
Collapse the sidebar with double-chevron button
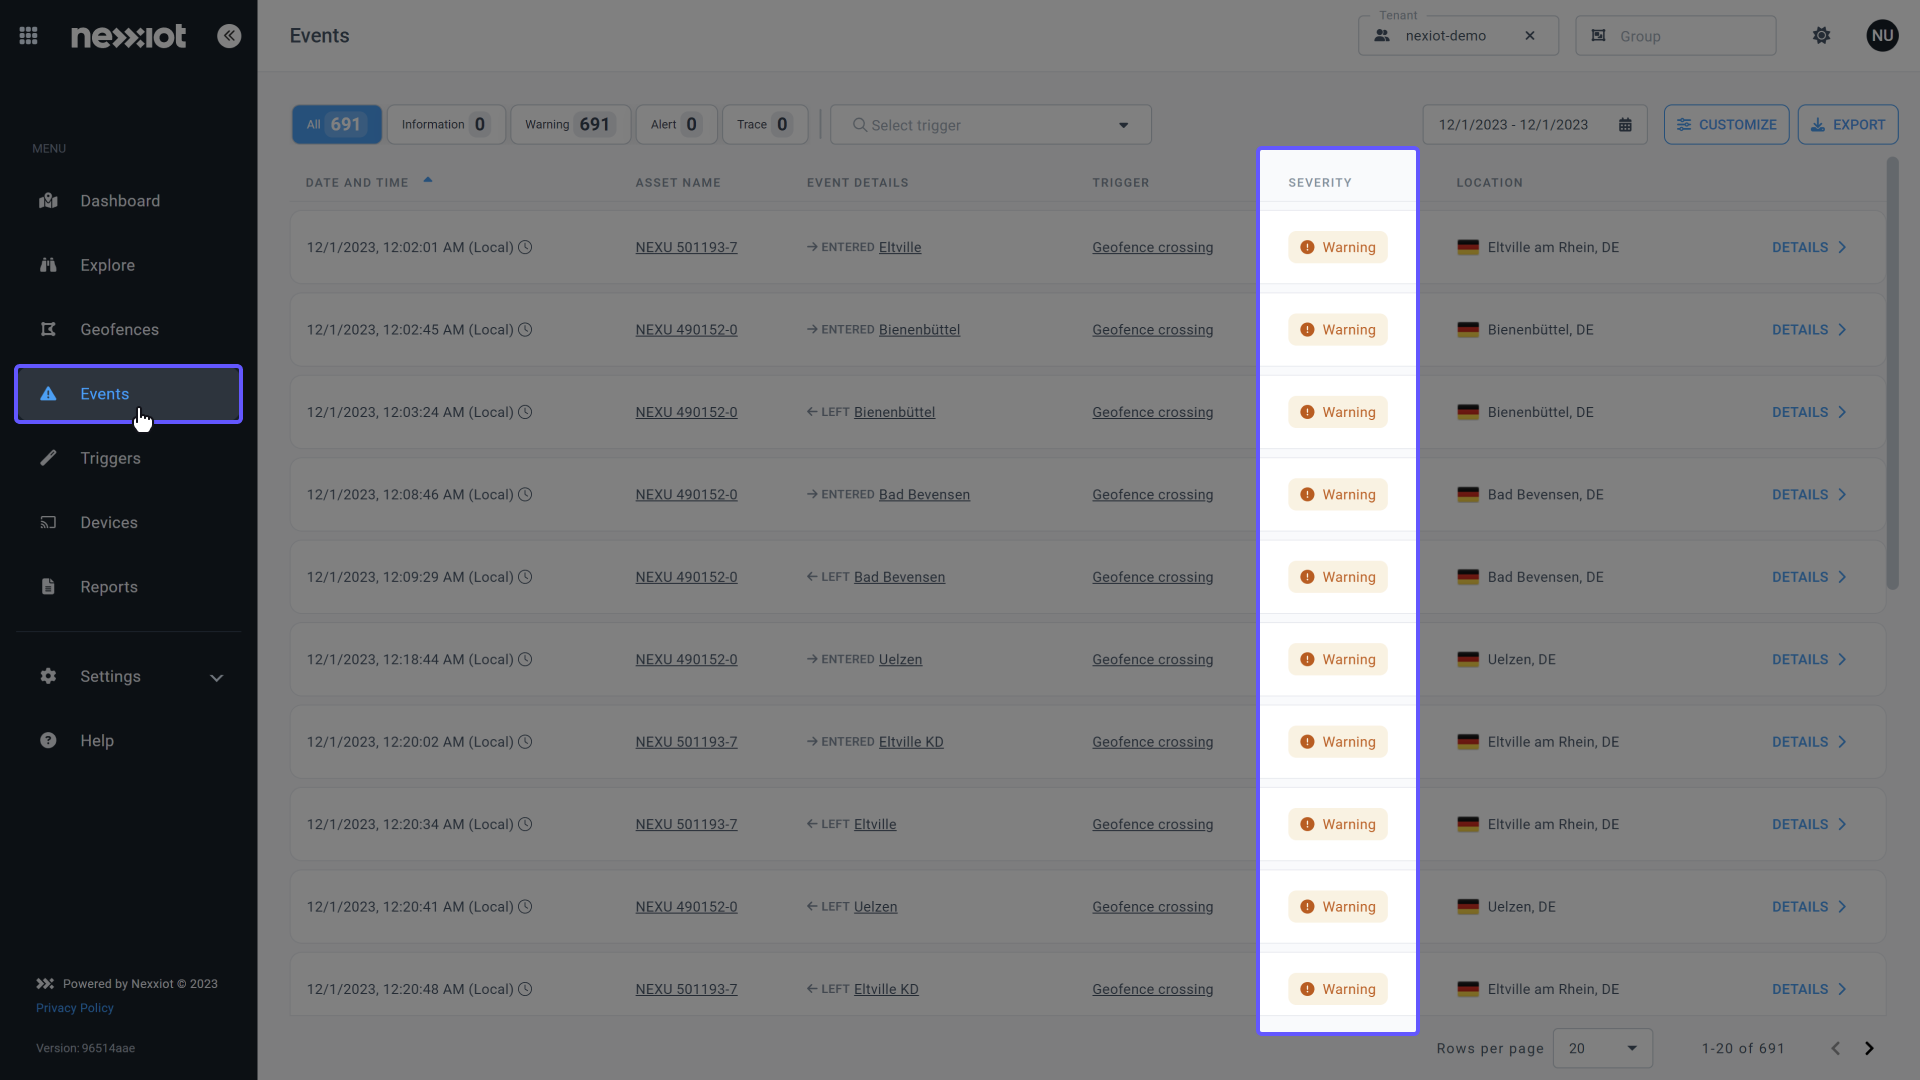[x=229, y=36]
